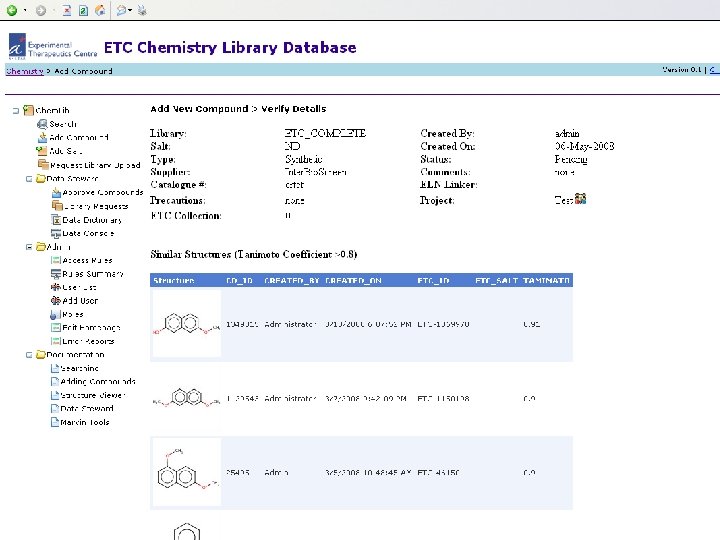
Task: Click the Add Compound tree icon
Action: (x=42, y=137)
